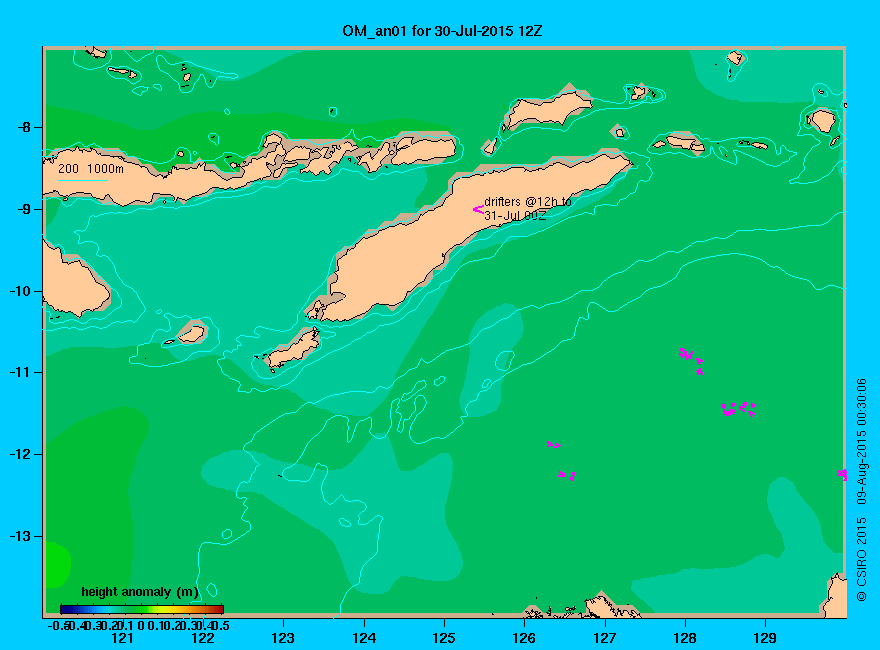Click the -11 latitude axis label
The image size is (880, 650).
[20, 372]
